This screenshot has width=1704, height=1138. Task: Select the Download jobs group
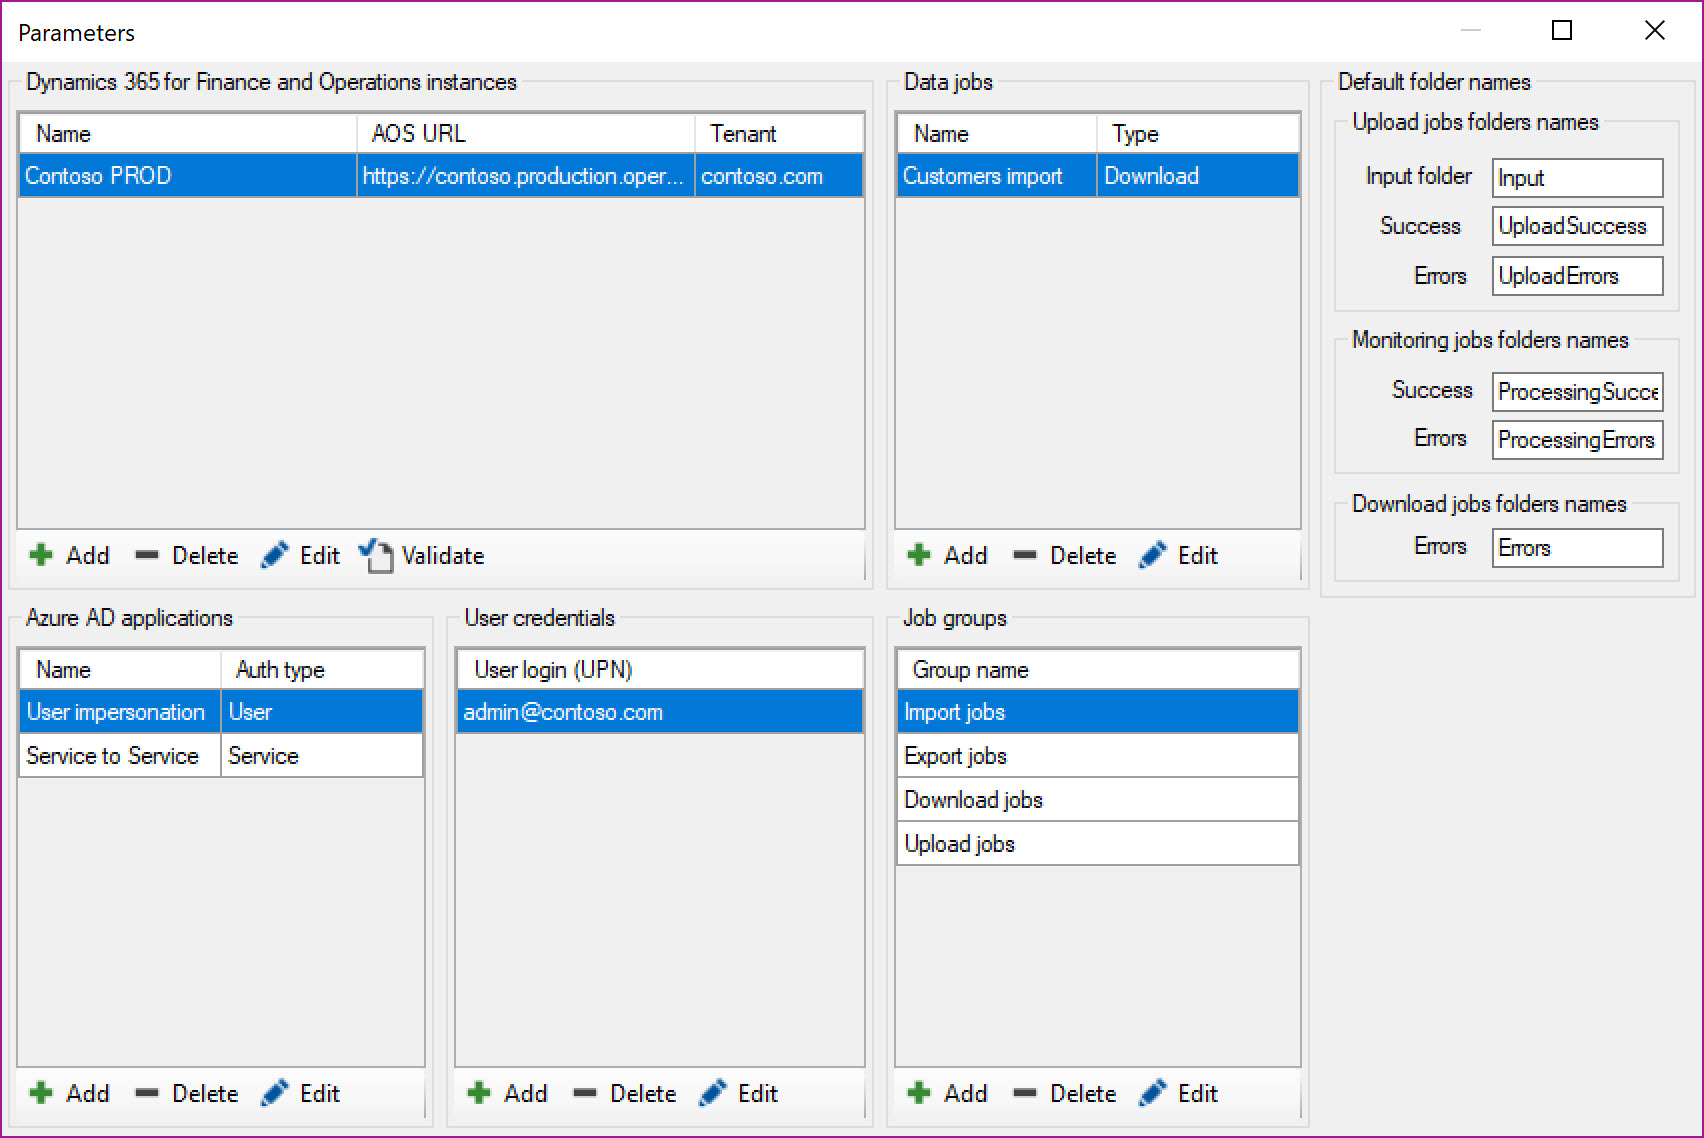click(x=1098, y=800)
